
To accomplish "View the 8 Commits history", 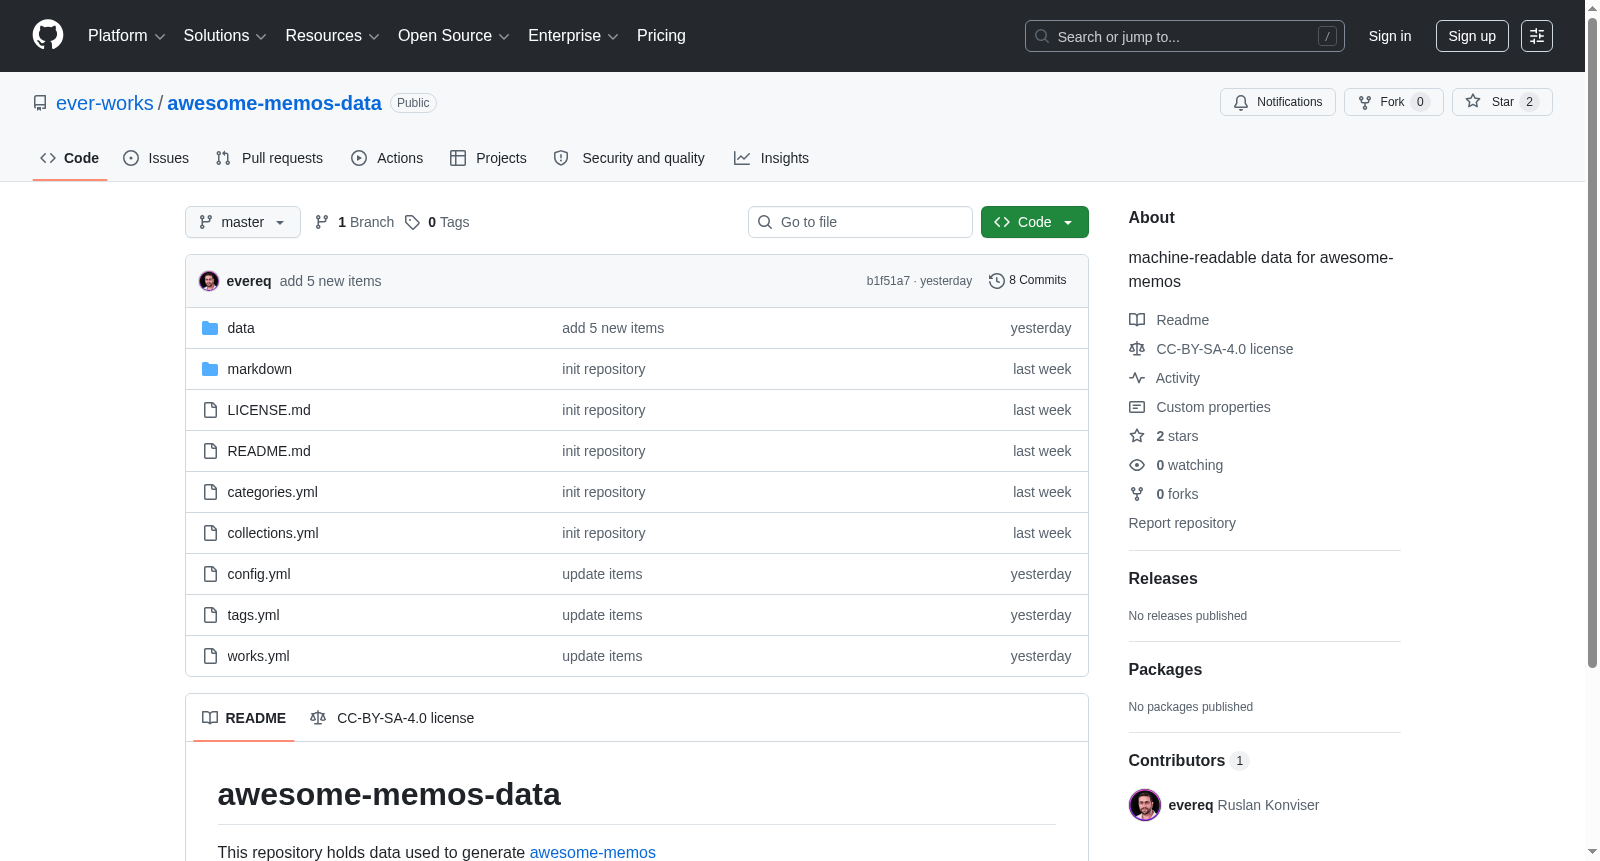I will point(1028,281).
